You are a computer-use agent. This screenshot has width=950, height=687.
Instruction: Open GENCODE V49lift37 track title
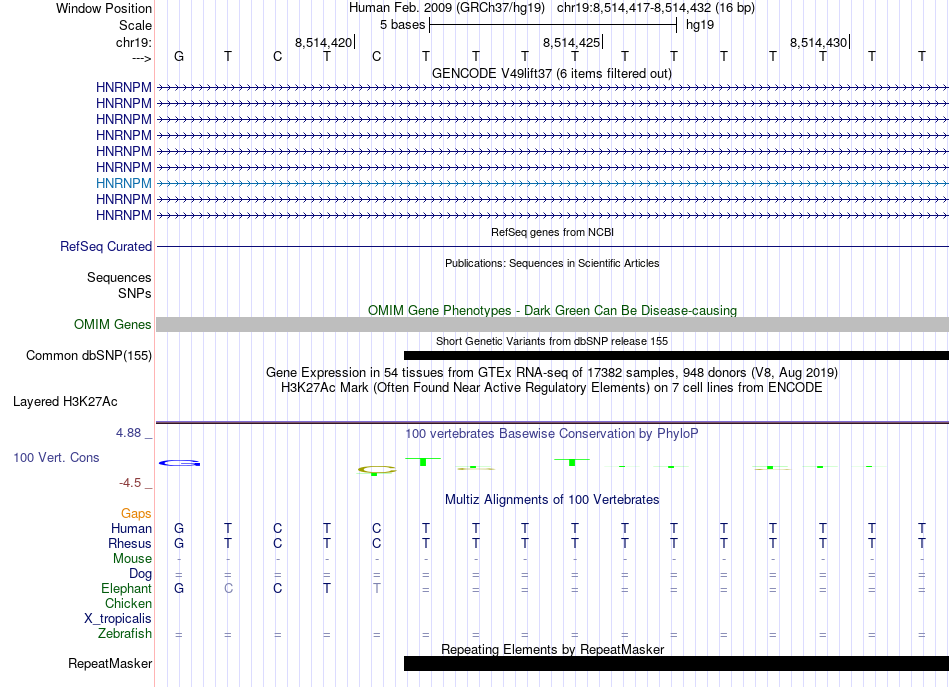pyautogui.click(x=551, y=73)
